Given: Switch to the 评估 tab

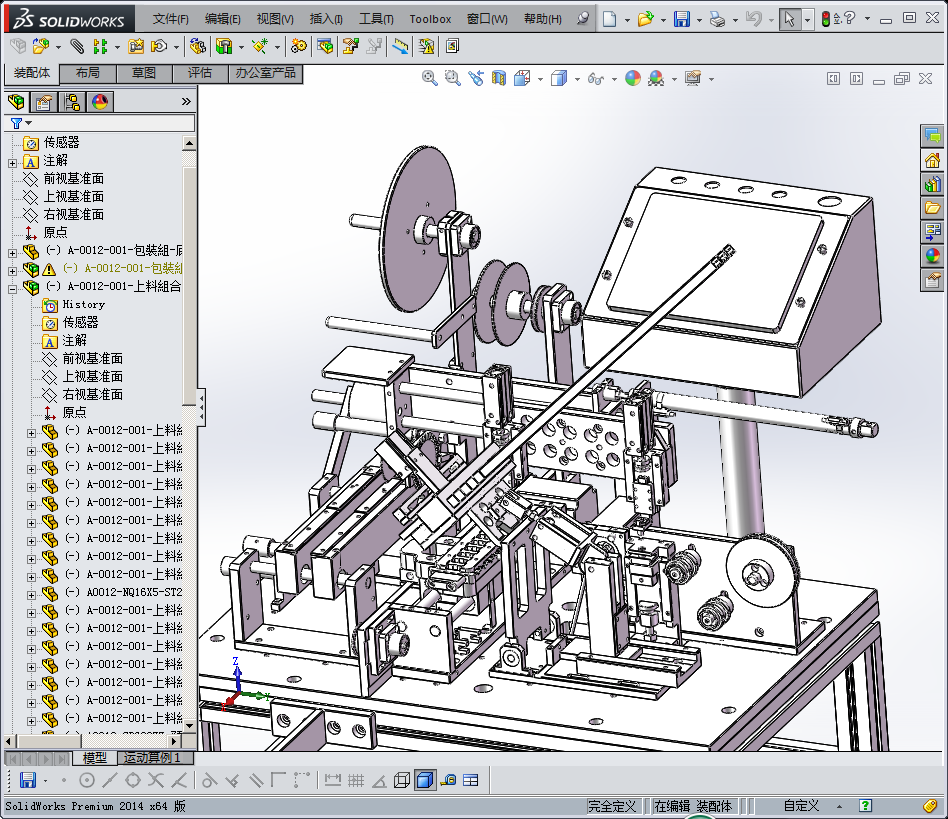Looking at the screenshot, I should 200,73.
